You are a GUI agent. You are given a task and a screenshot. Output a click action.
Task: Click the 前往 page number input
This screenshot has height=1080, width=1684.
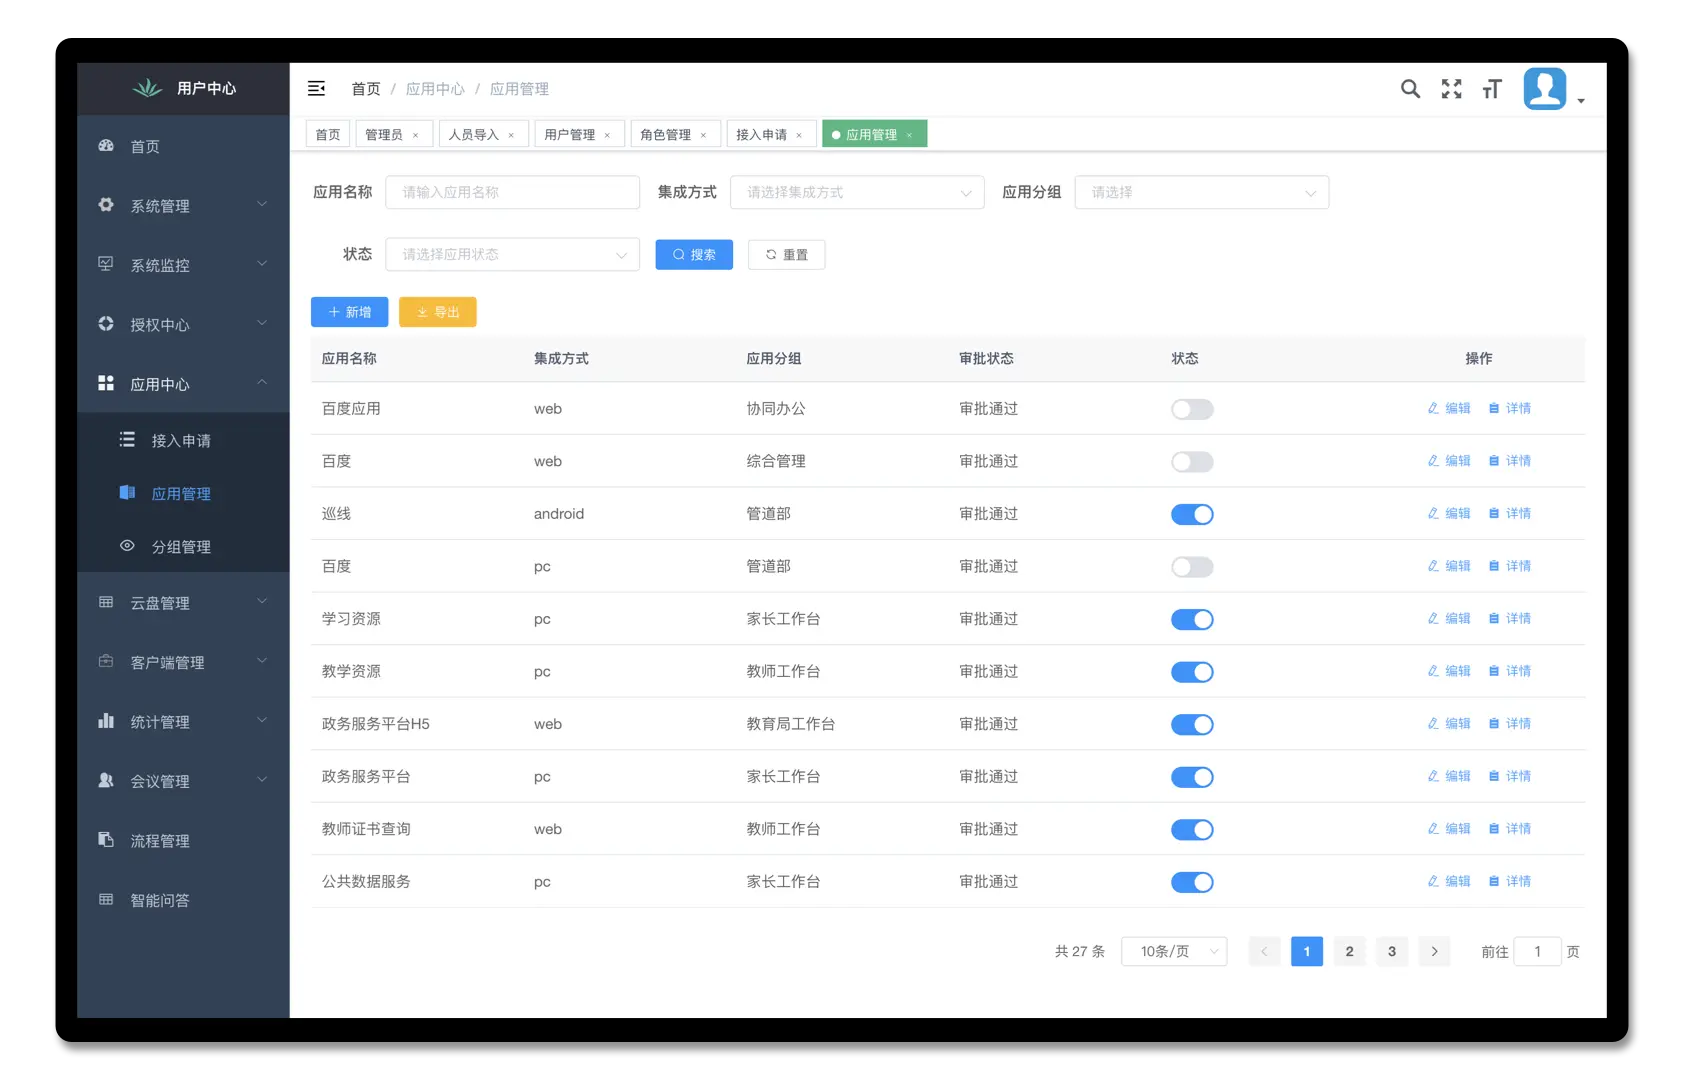pos(1537,951)
